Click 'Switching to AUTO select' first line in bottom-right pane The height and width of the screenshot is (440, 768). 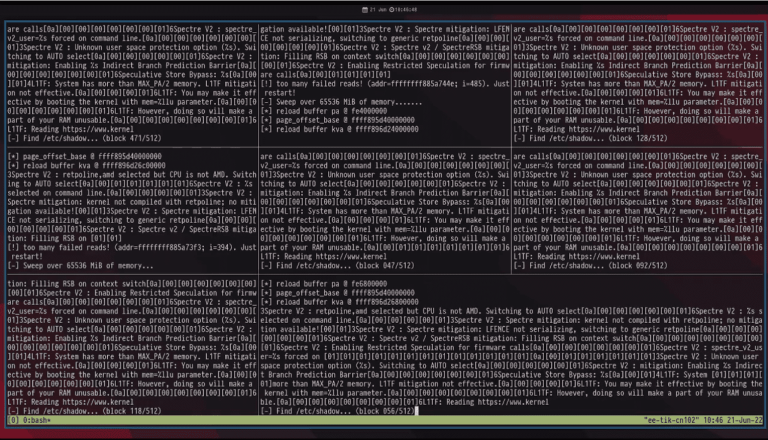coord(511,311)
